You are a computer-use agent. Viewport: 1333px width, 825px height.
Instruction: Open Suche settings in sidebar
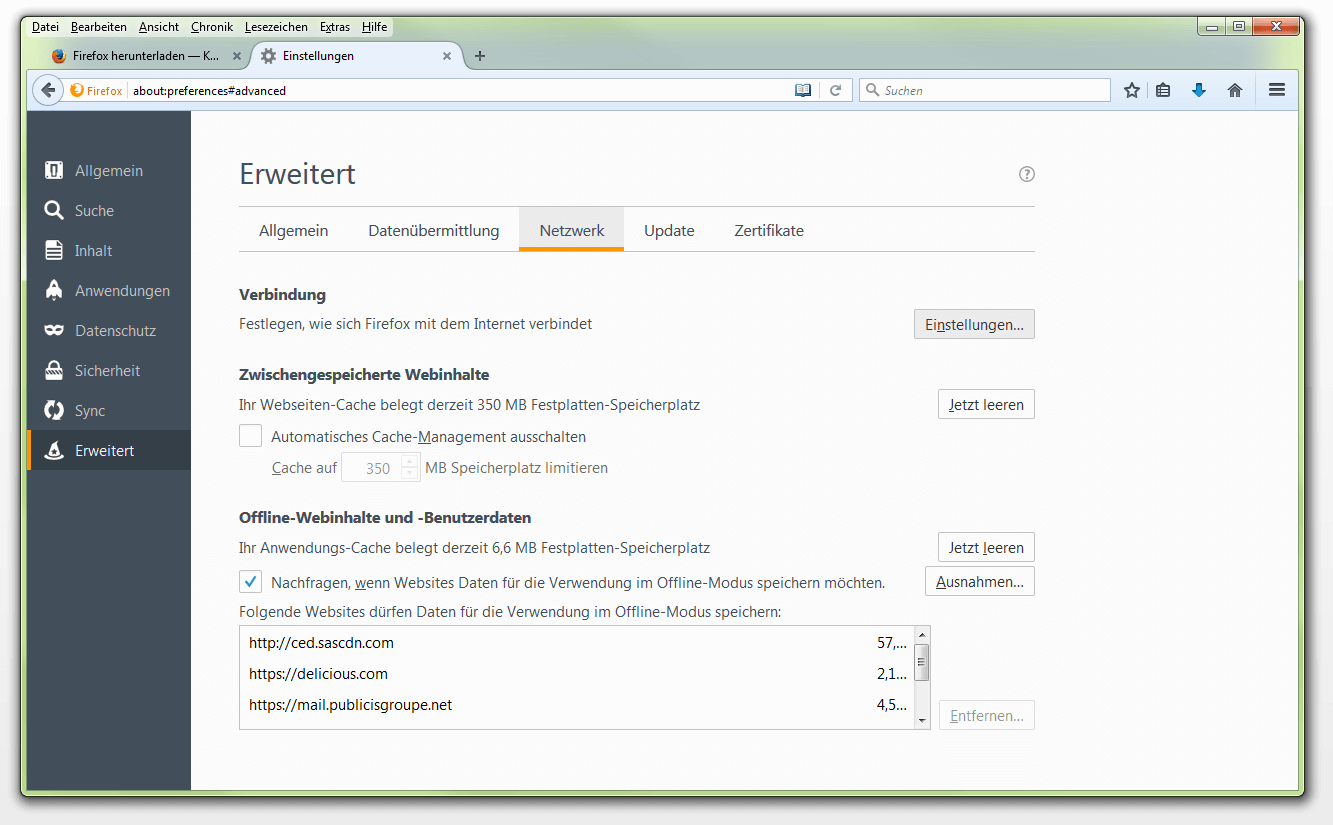pos(109,211)
